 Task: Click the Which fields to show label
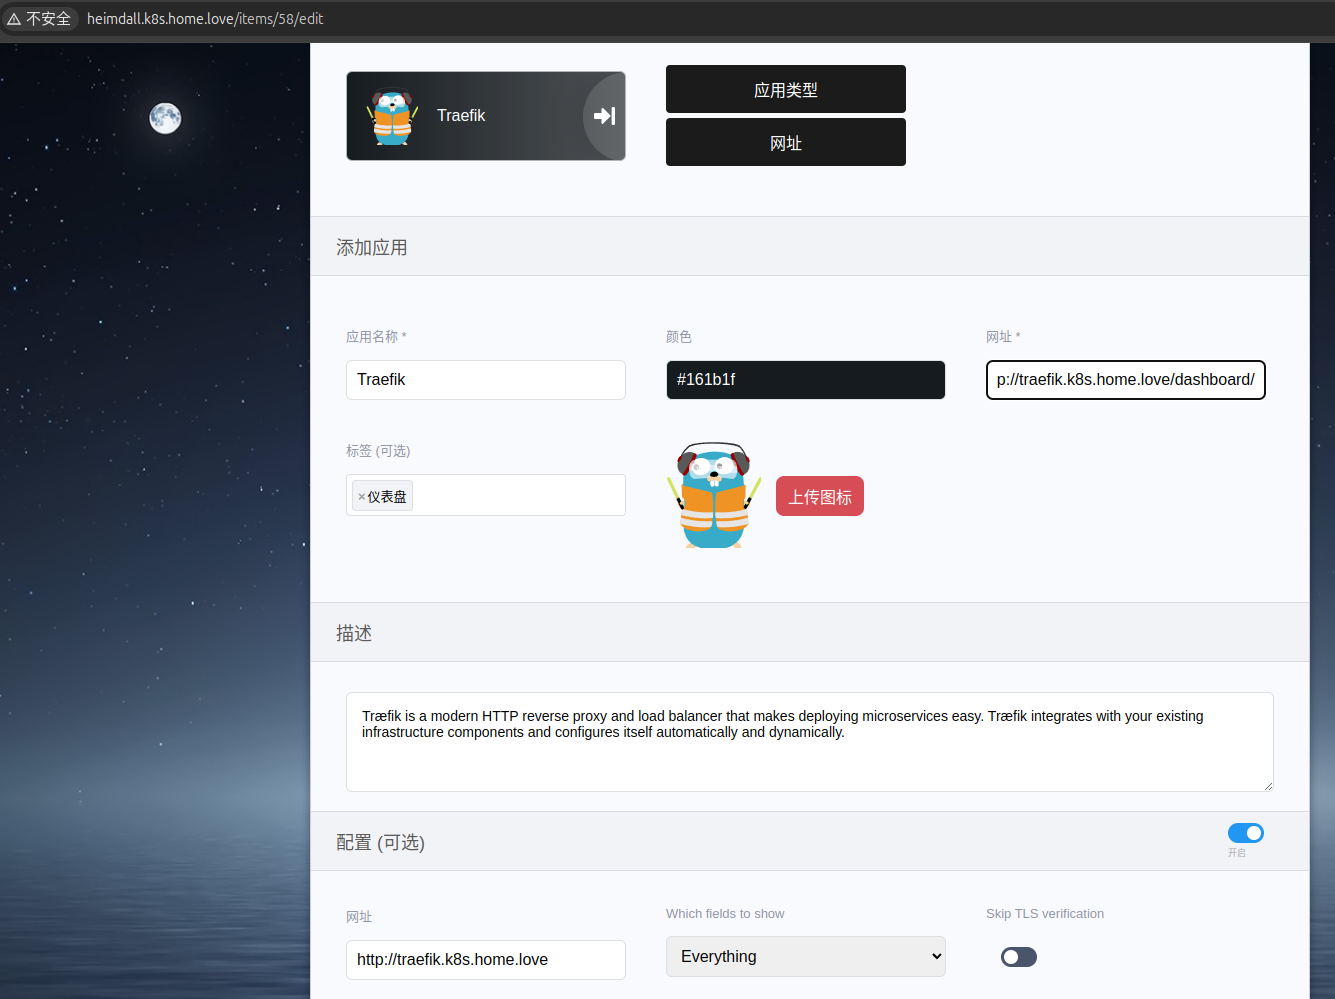[725, 914]
